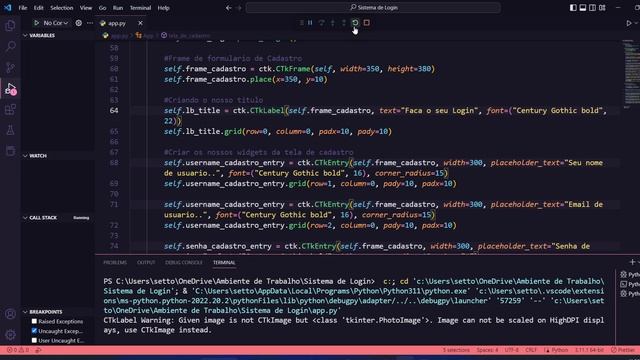640x360 pixels.
Task: Show errors and warnings in the status bar
Action: pyautogui.click(x=18, y=350)
